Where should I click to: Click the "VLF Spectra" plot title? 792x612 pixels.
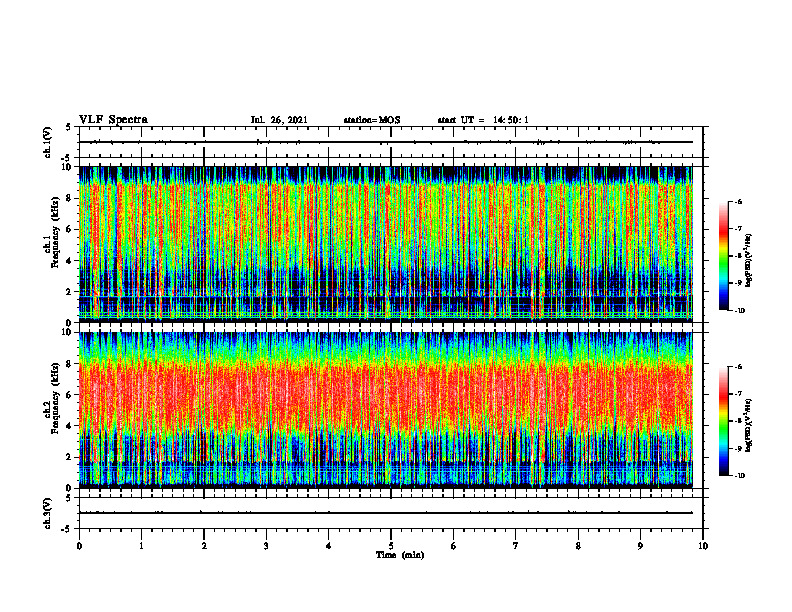point(113,120)
